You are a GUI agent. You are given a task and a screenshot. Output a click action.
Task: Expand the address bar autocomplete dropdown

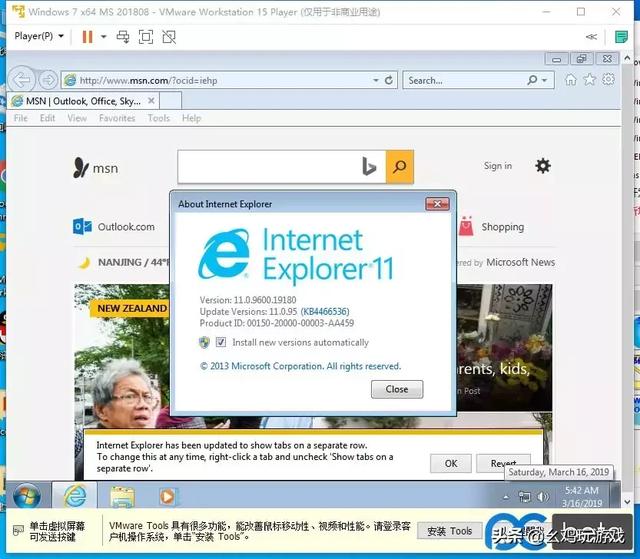(x=376, y=80)
